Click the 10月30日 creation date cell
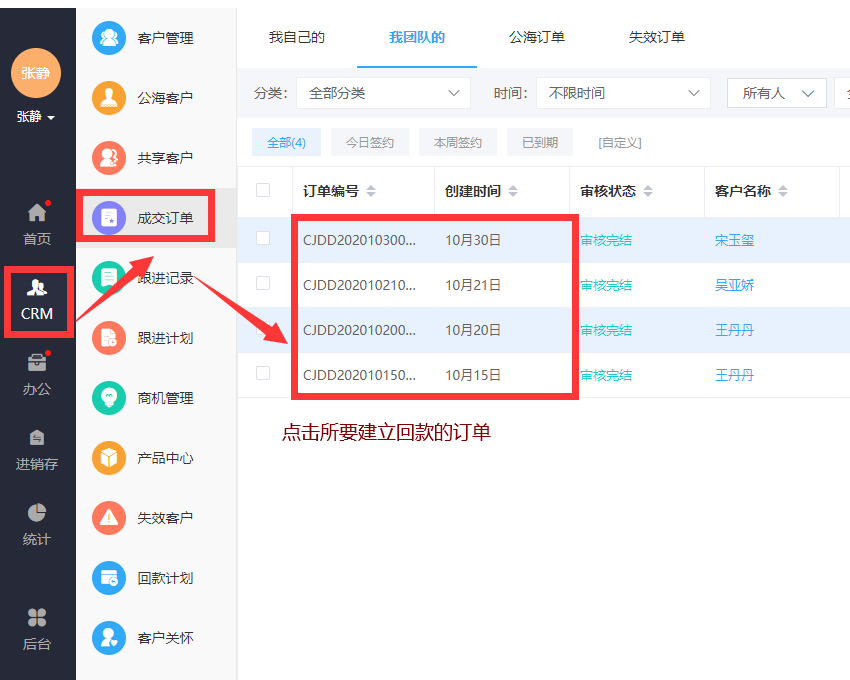Screen dimensions: 850x680 pyautogui.click(x=473, y=240)
